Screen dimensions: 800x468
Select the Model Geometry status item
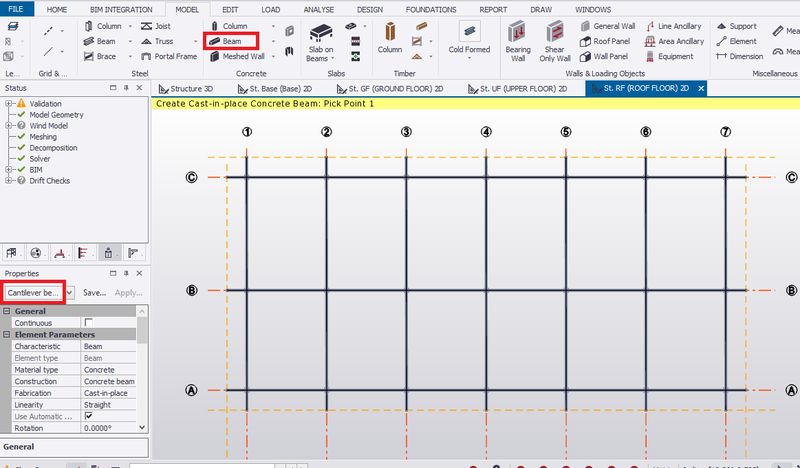coord(56,115)
